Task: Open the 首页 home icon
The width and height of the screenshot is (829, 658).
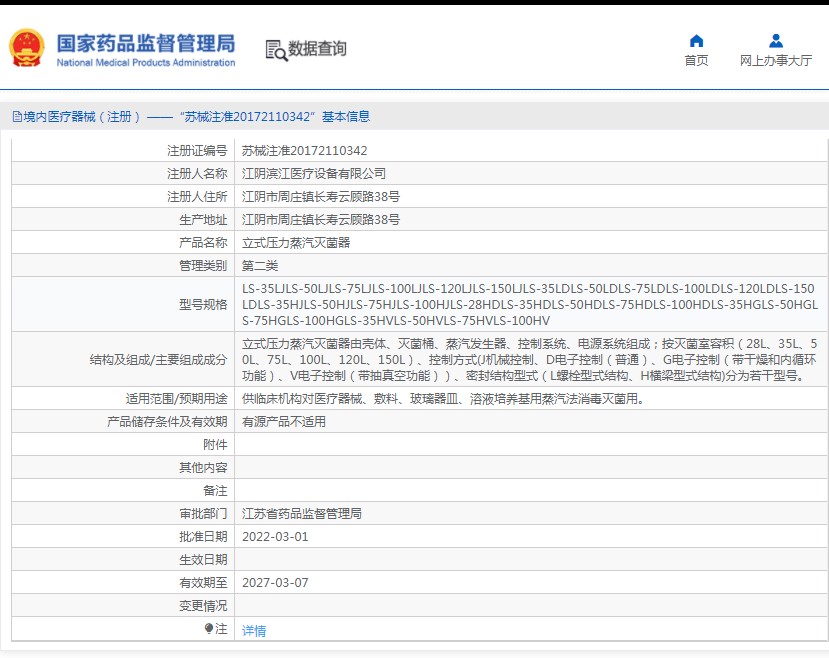Action: click(696, 41)
